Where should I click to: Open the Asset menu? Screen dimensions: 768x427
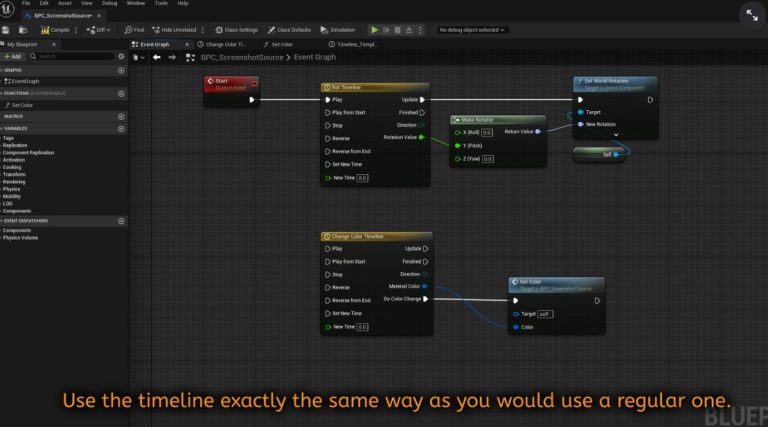pyautogui.click(x=65, y=3)
